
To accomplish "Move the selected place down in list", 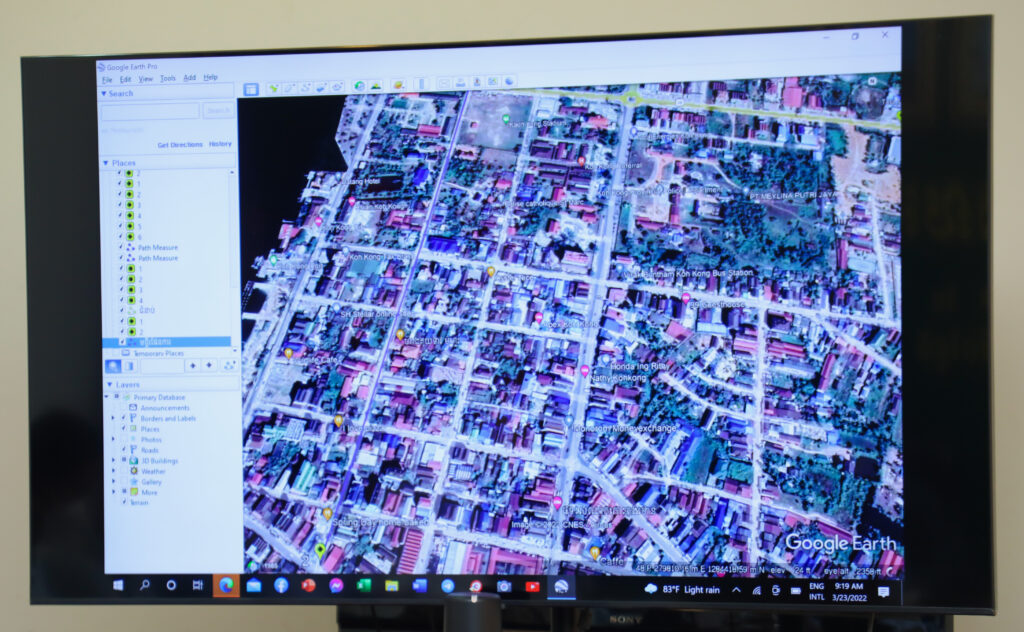I will 209,366.
